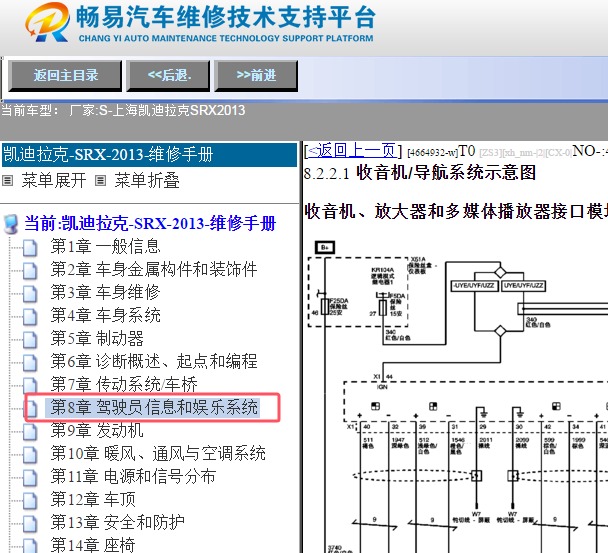This screenshot has width=608, height=553.
Task: Open 第14章 座椅
Action: (x=93, y=545)
